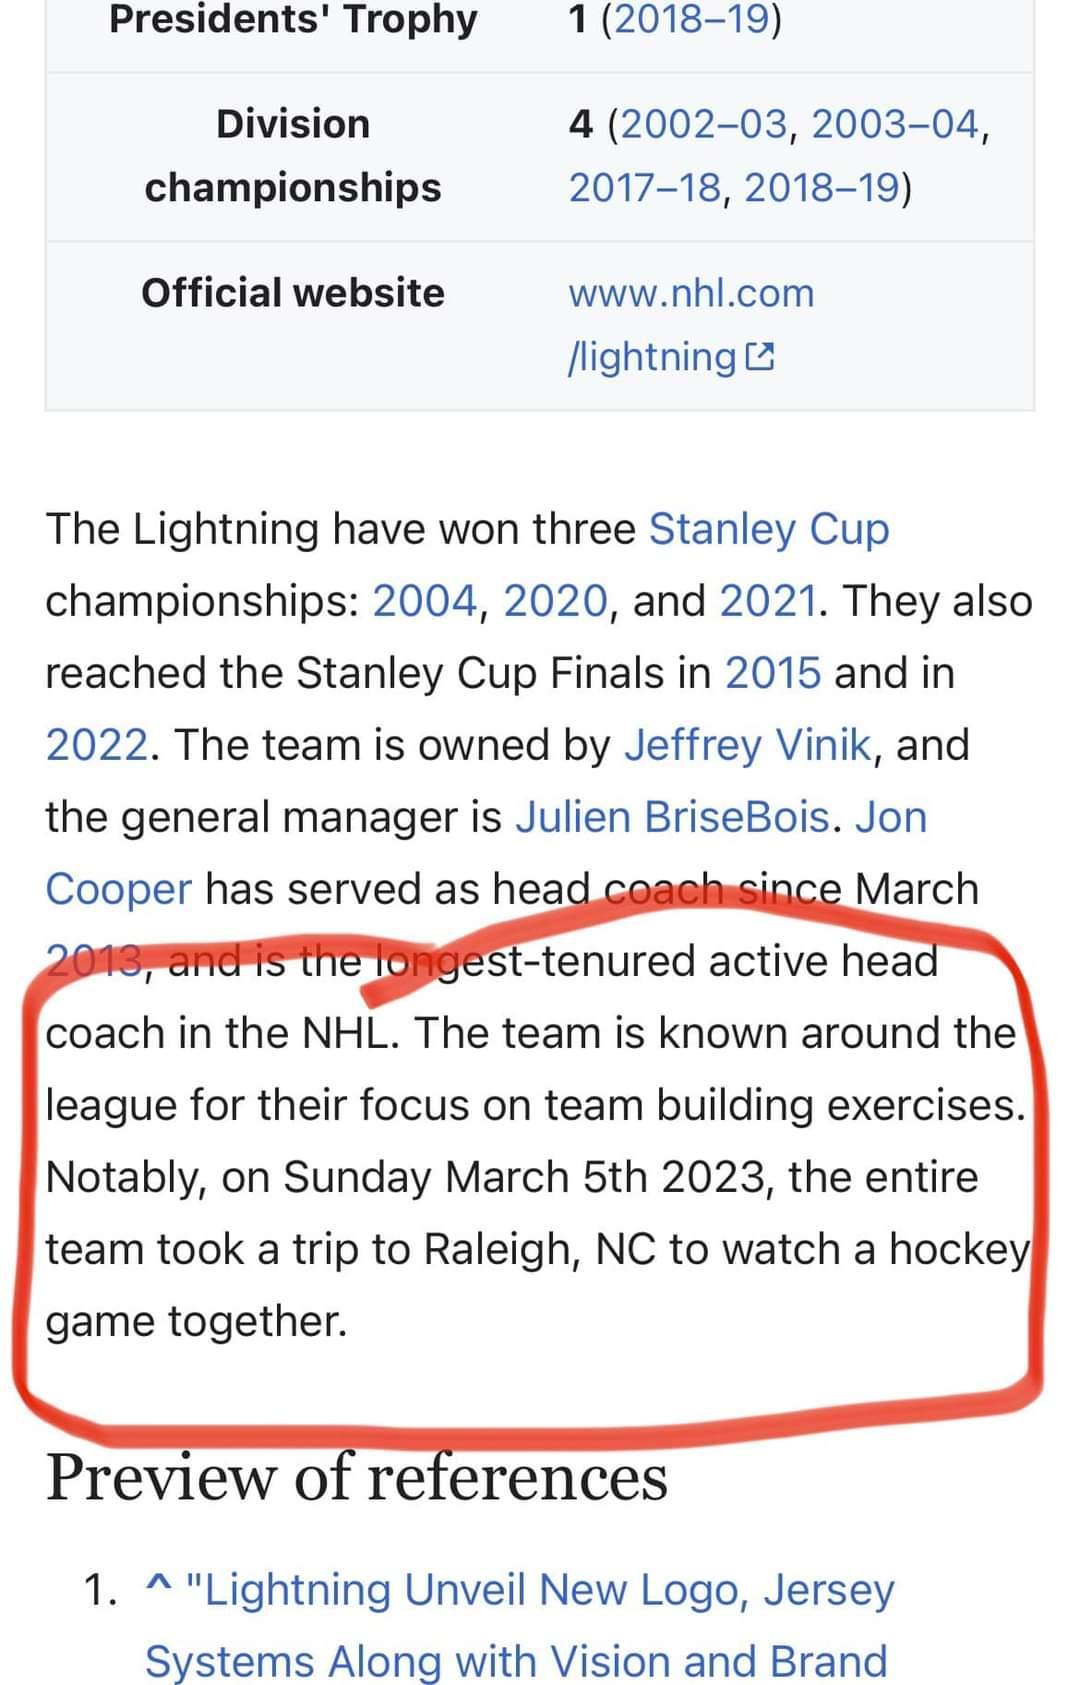The width and height of the screenshot is (1080, 1685).
Task: Open the Stanley Cup article link
Action: click(769, 529)
